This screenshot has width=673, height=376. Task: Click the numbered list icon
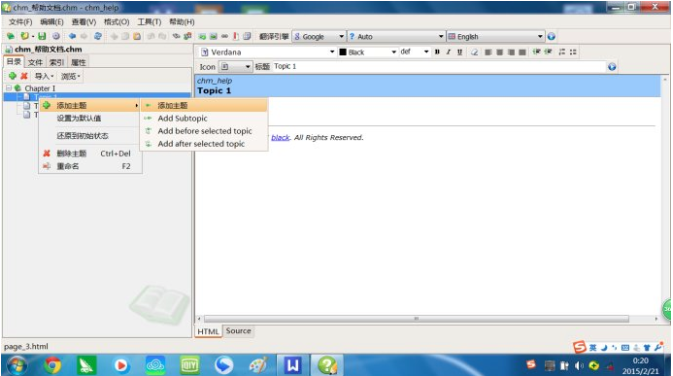(x=562, y=52)
